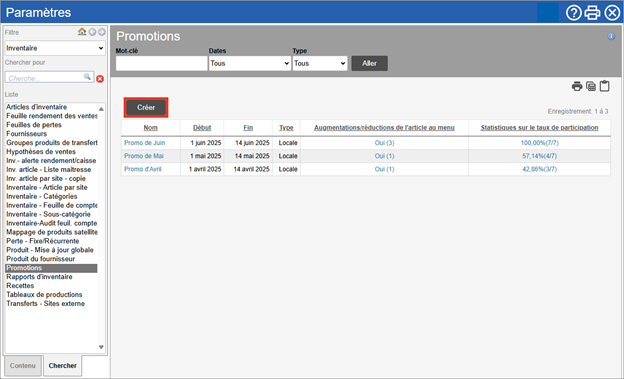Click the copy icon above the table
Screen dimensions: 624x379
[x=591, y=86]
